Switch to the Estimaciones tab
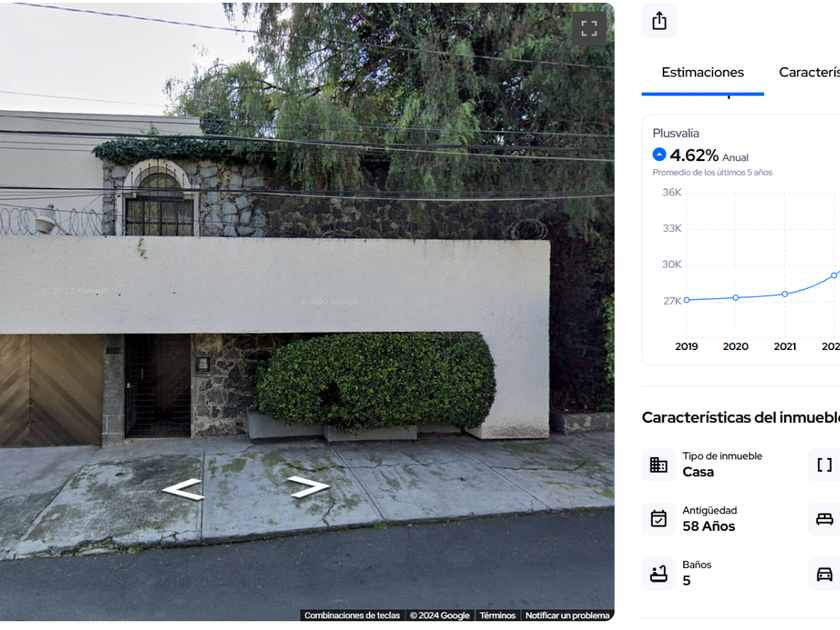The width and height of the screenshot is (840, 630). tap(702, 72)
